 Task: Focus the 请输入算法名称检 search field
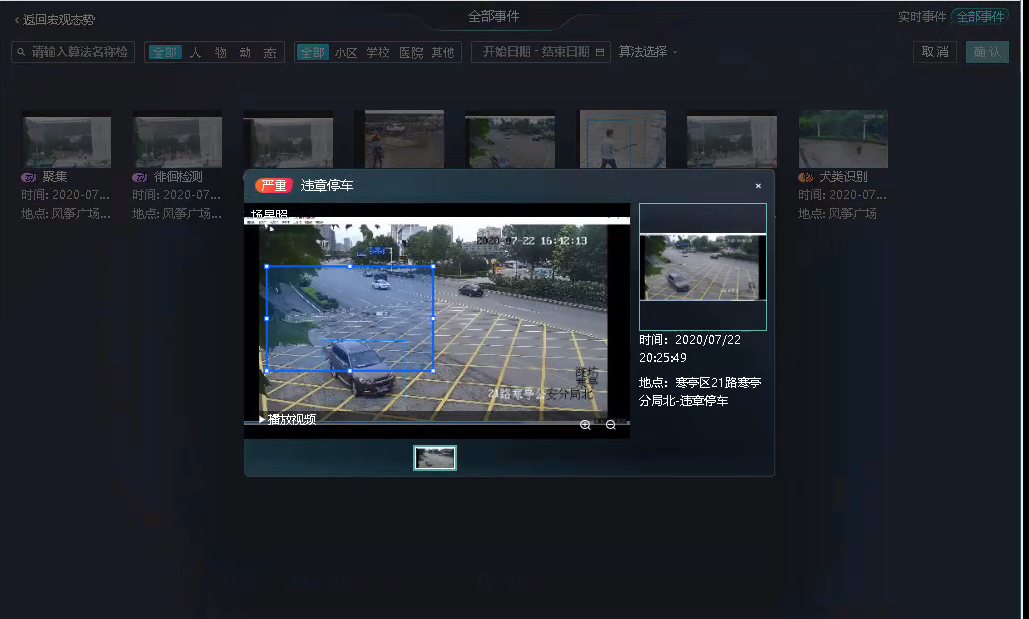pos(73,52)
